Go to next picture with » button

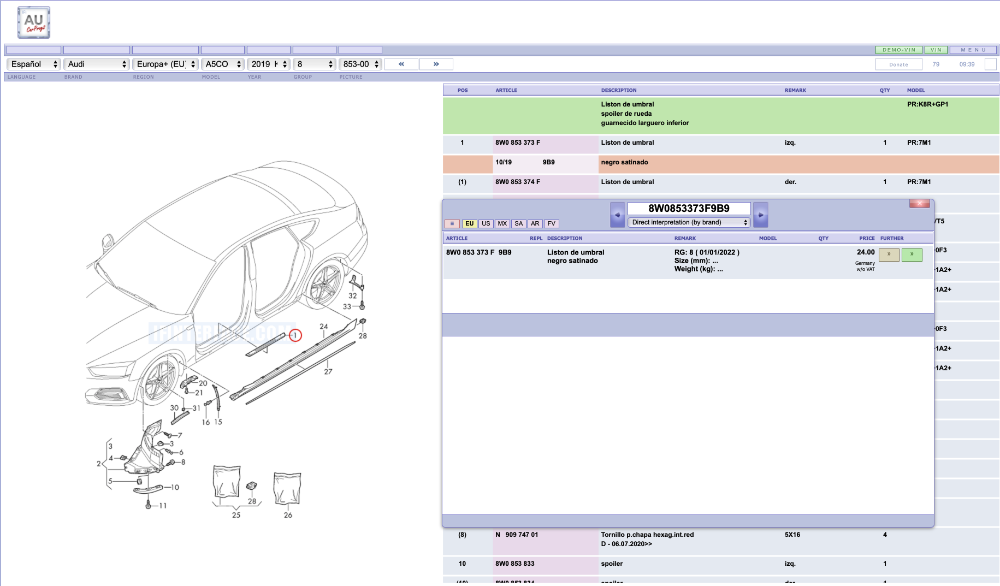(x=436, y=64)
